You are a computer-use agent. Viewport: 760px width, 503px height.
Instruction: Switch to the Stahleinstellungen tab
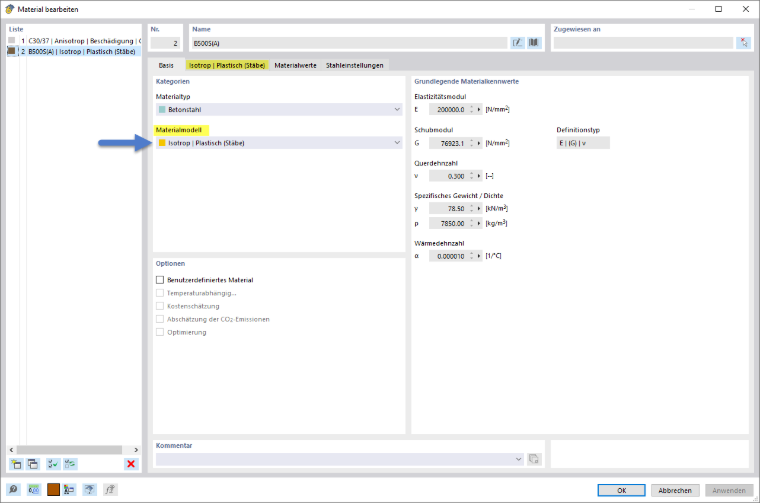[x=354, y=65]
